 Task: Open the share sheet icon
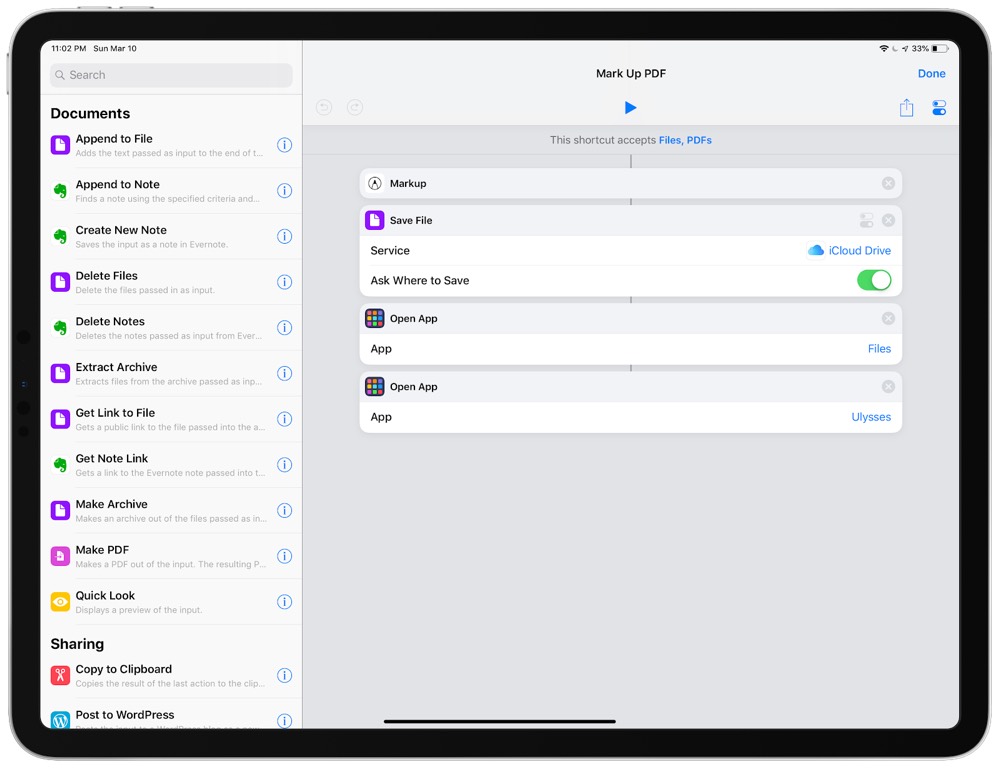click(x=906, y=108)
